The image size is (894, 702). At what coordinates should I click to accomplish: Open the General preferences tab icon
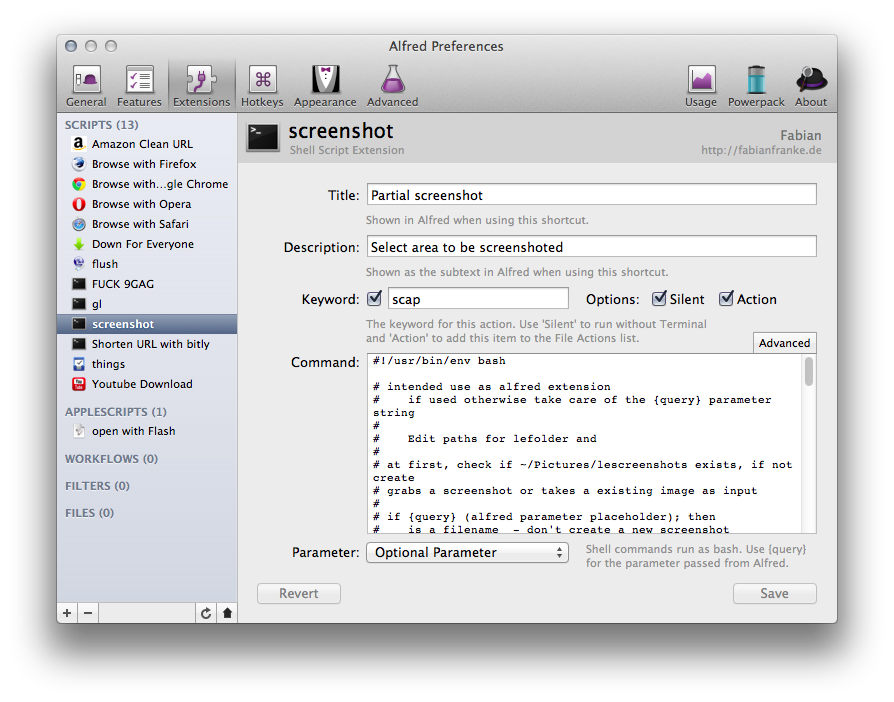(86, 79)
